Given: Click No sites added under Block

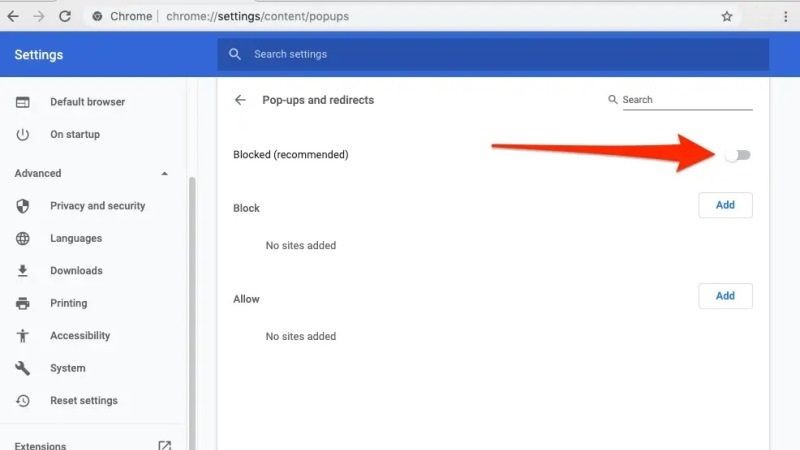Looking at the screenshot, I should click(x=301, y=245).
